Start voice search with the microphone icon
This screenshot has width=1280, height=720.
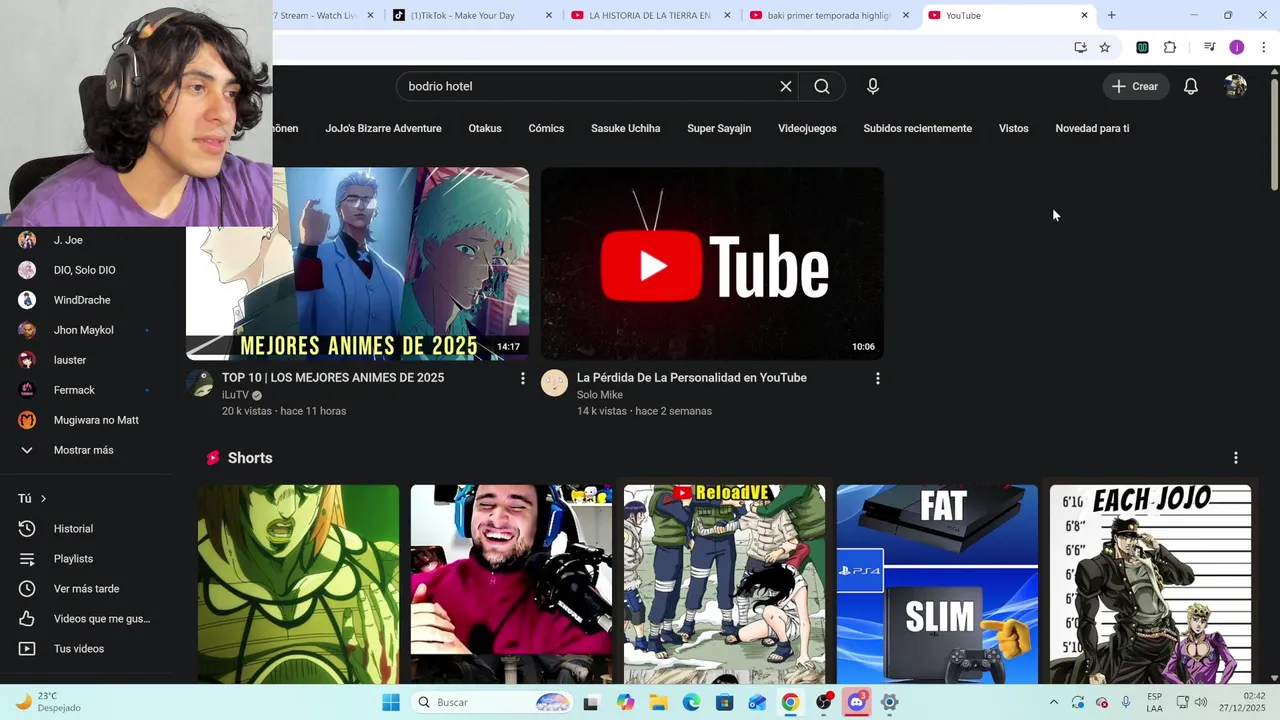873,86
